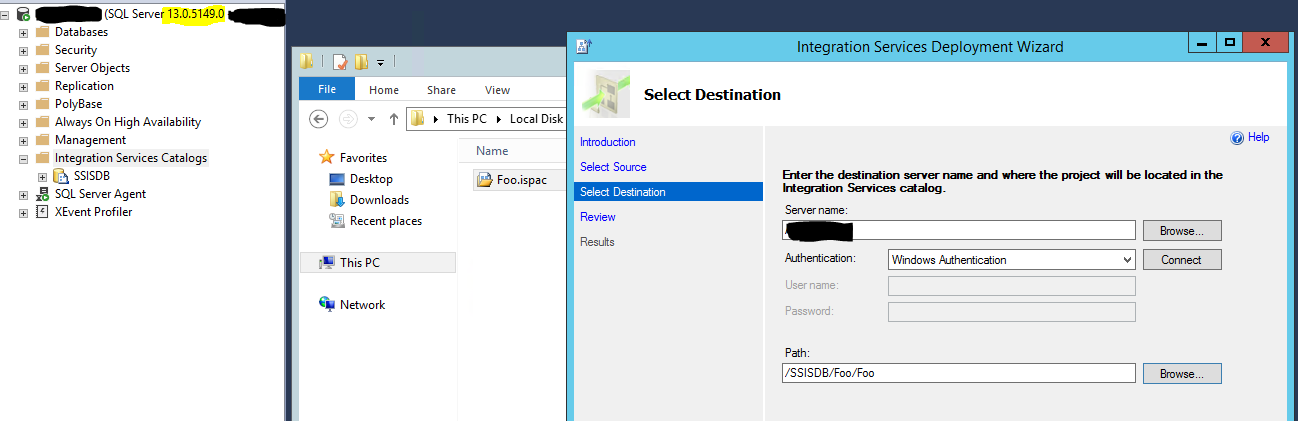This screenshot has height=421, width=1298.
Task: Click the SSISDB catalog icon
Action: 61,176
